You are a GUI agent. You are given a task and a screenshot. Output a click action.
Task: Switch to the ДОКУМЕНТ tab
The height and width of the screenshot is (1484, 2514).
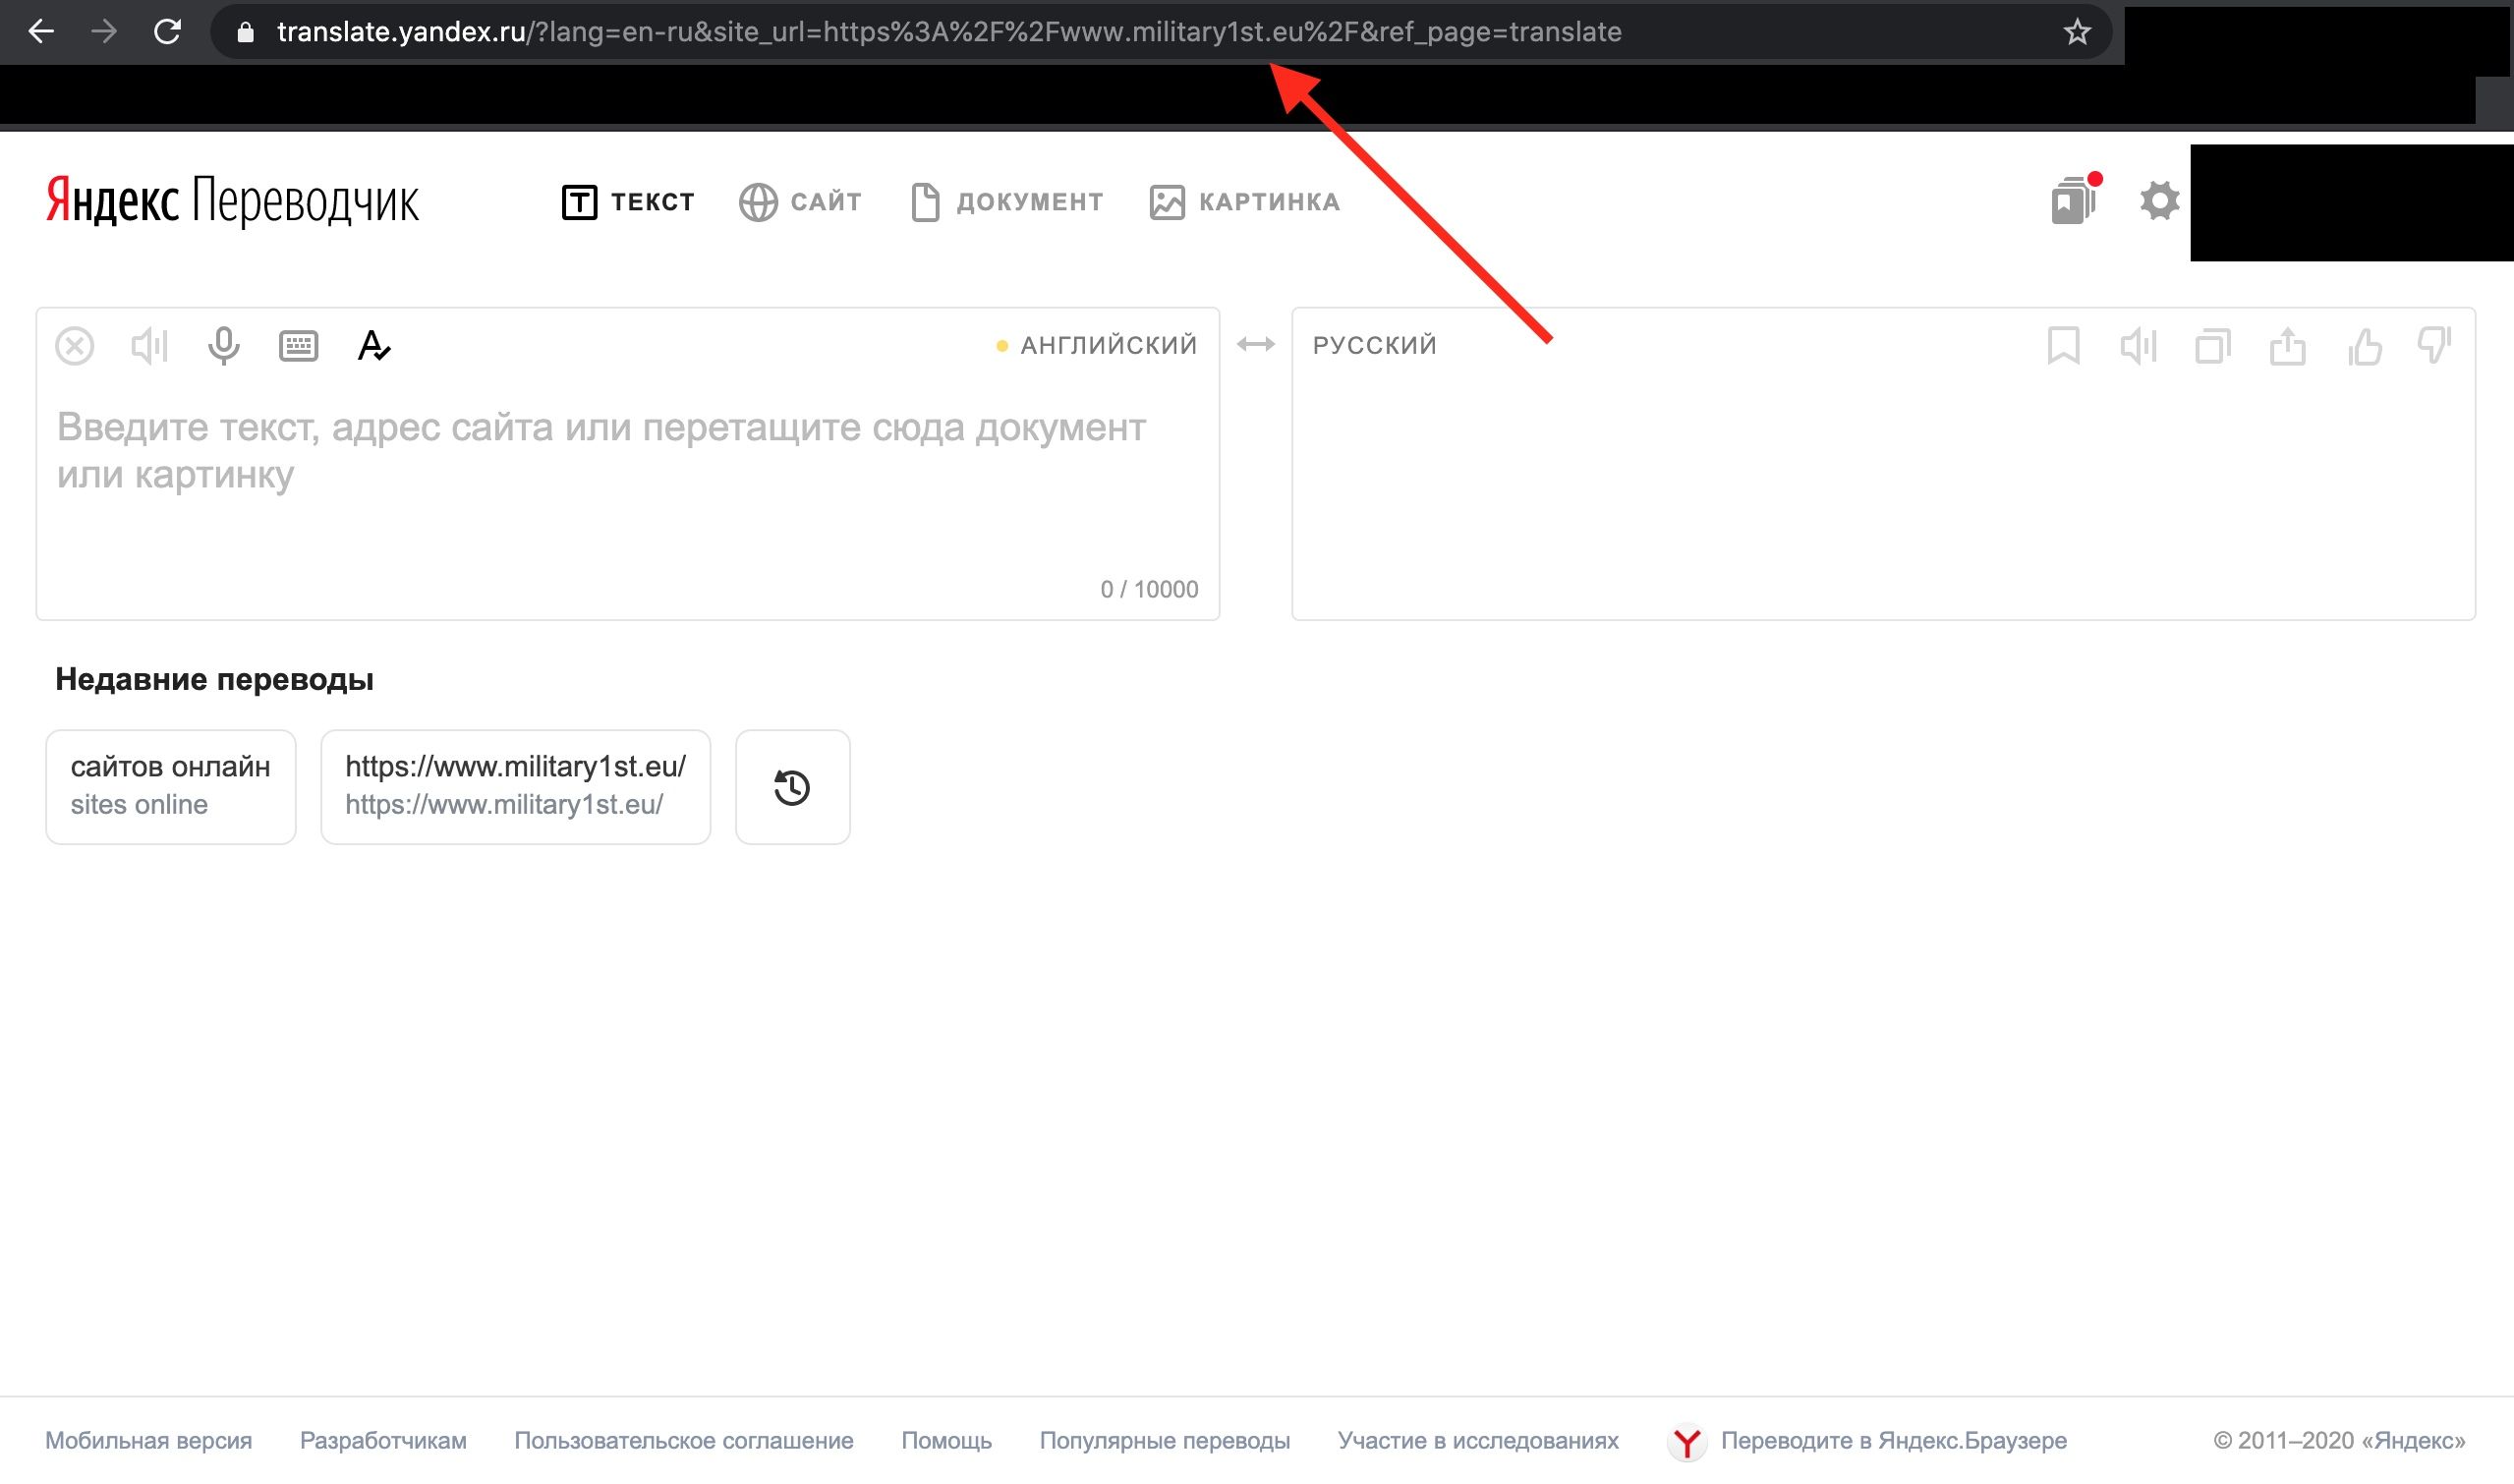point(1007,202)
